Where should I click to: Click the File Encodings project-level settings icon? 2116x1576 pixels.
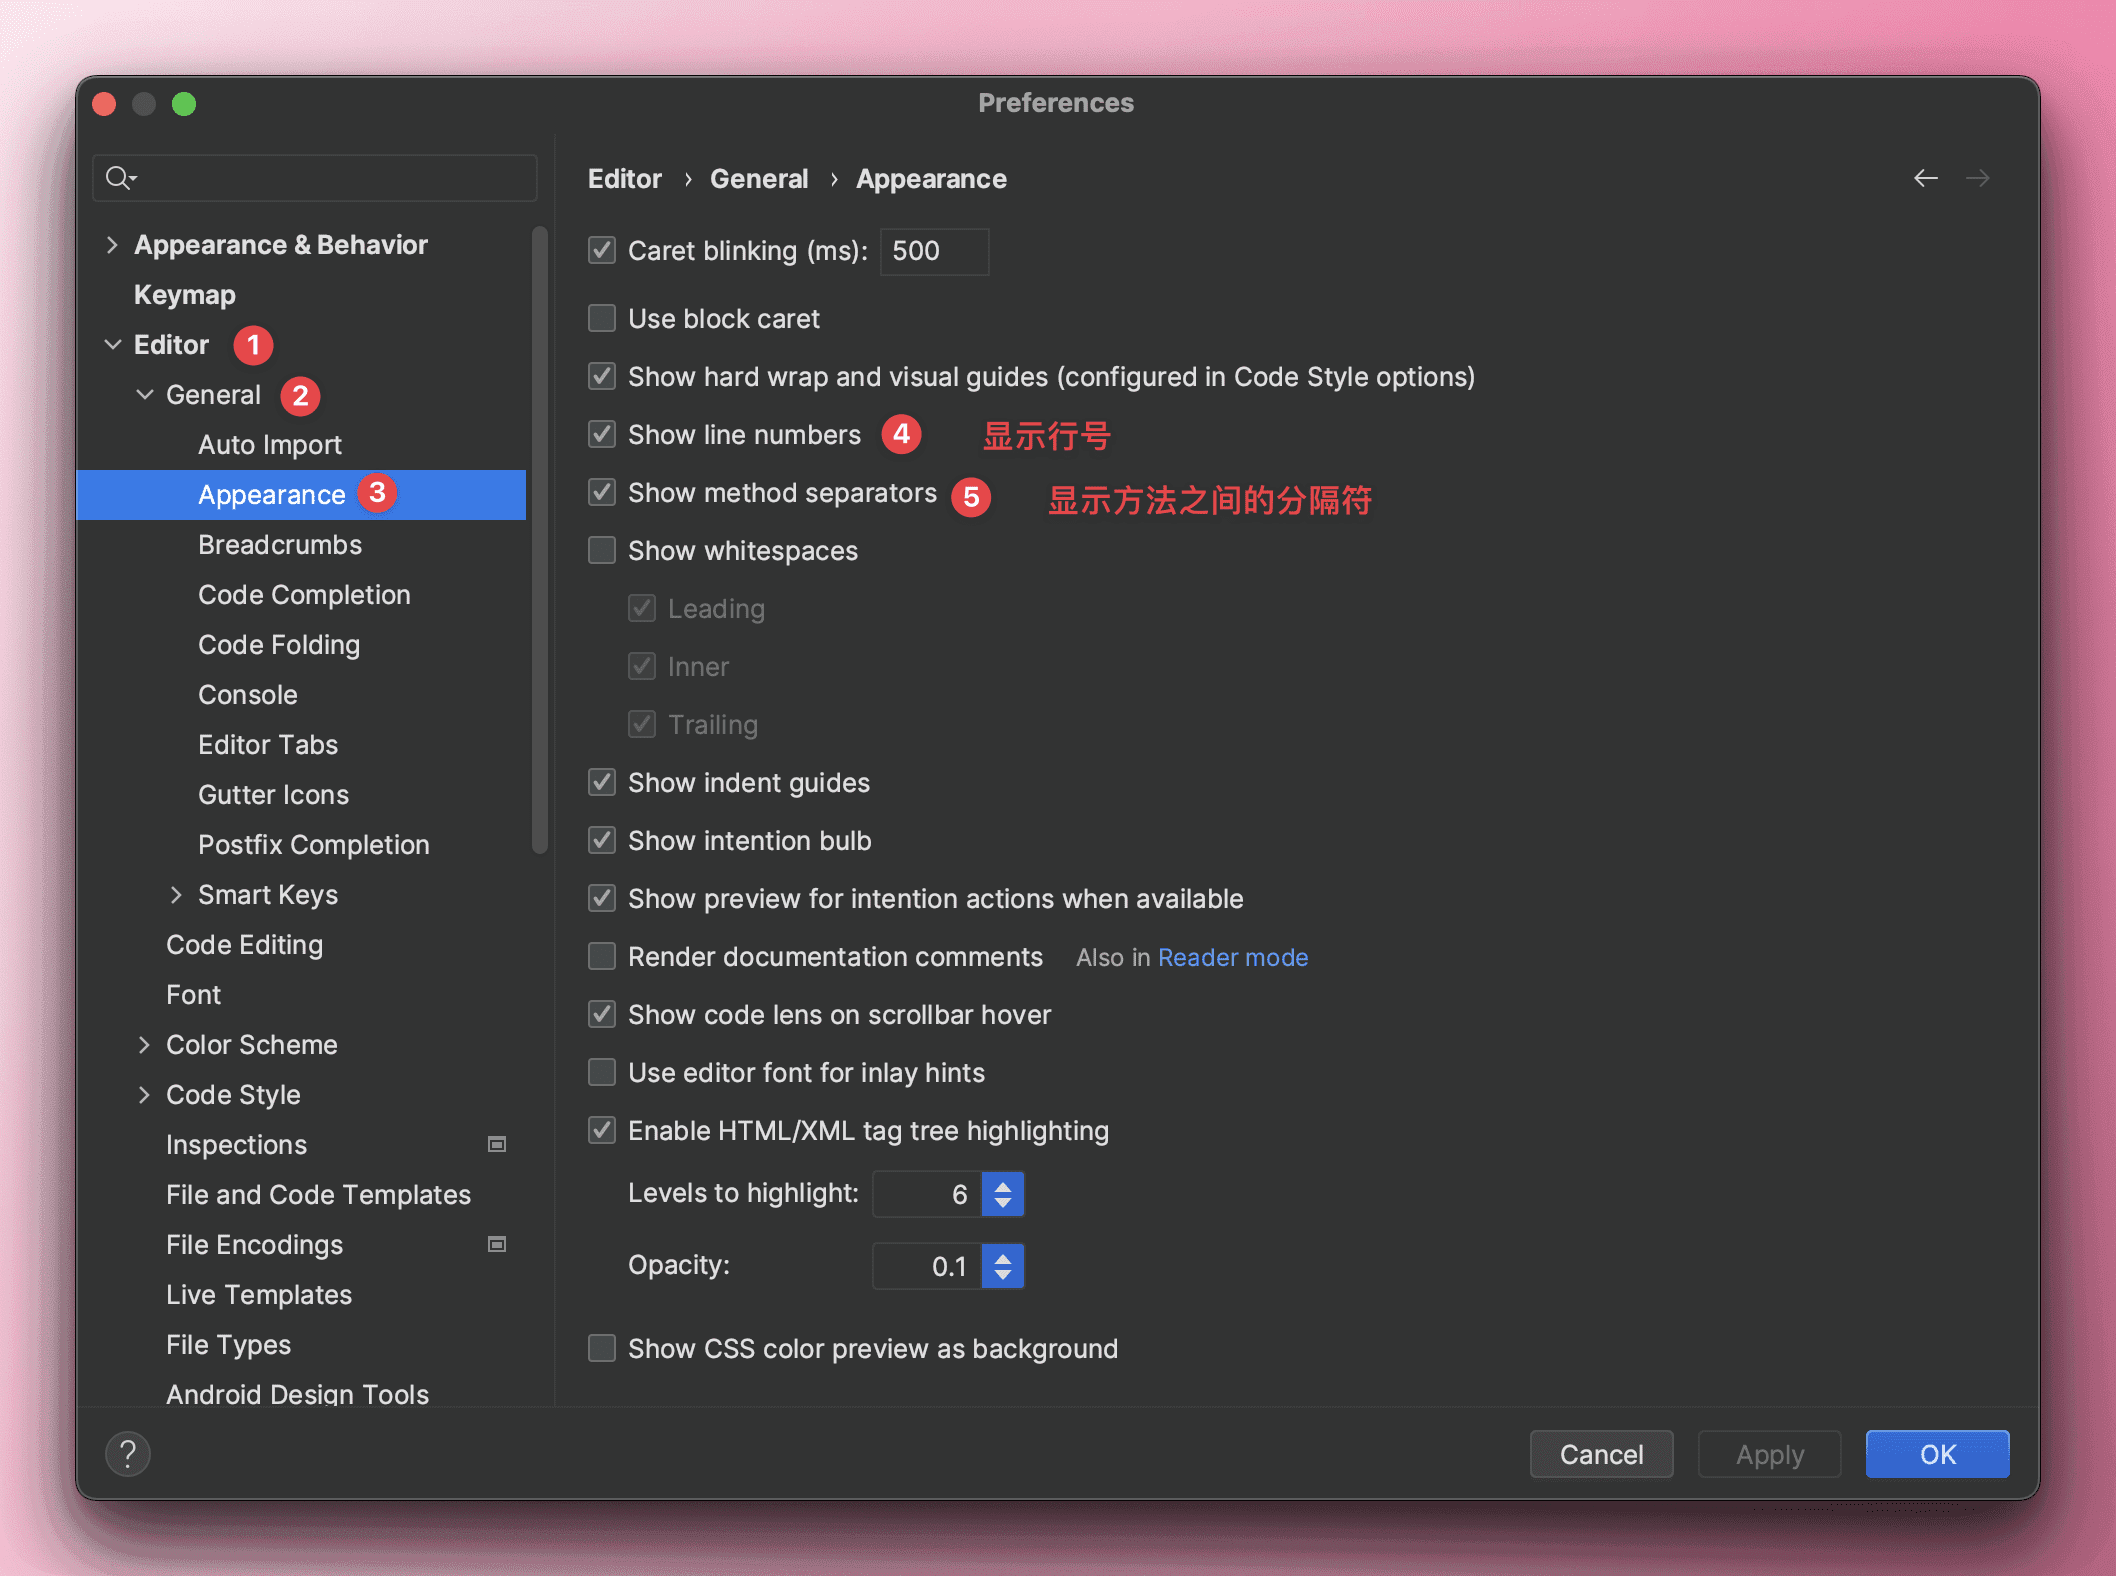(496, 1244)
